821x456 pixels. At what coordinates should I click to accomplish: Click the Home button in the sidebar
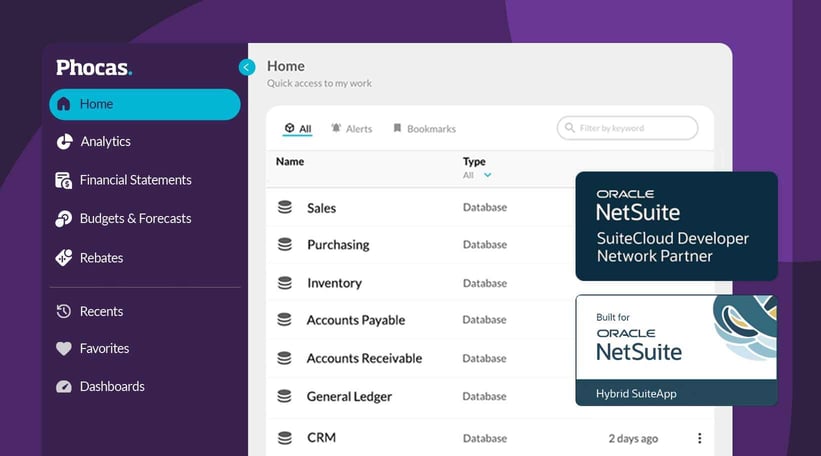(145, 104)
